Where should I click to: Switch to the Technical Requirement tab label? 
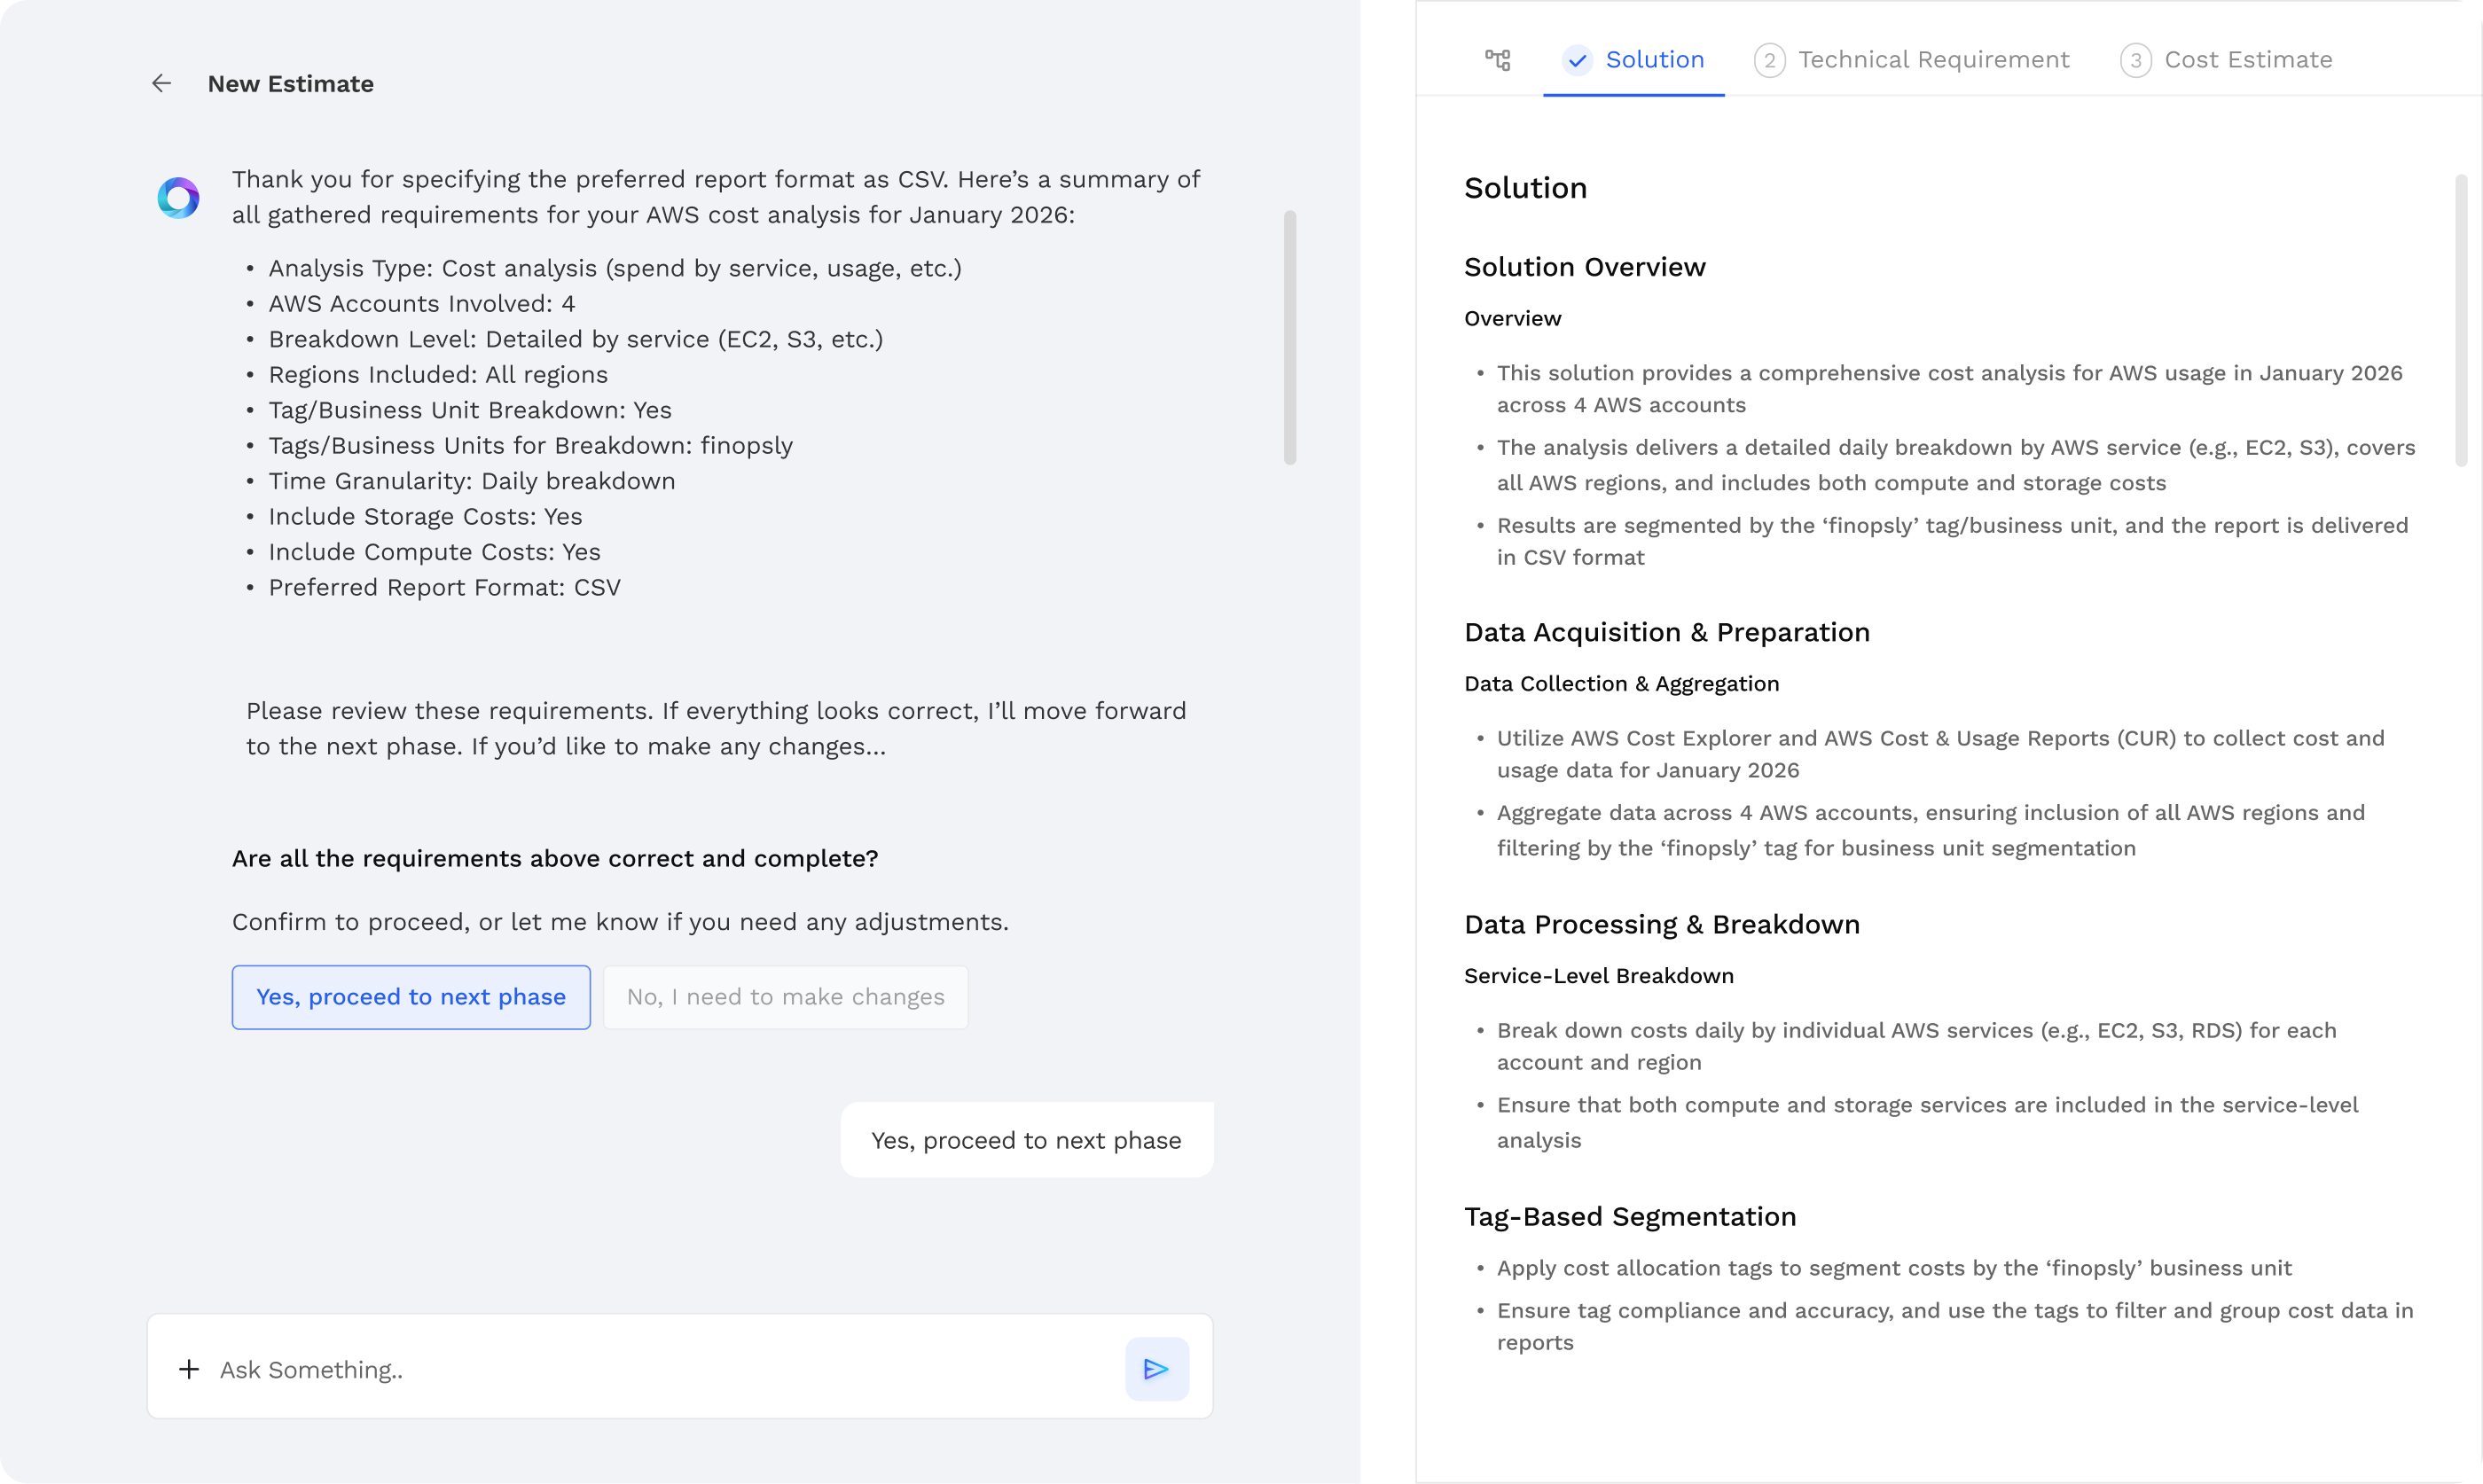click(x=1933, y=60)
